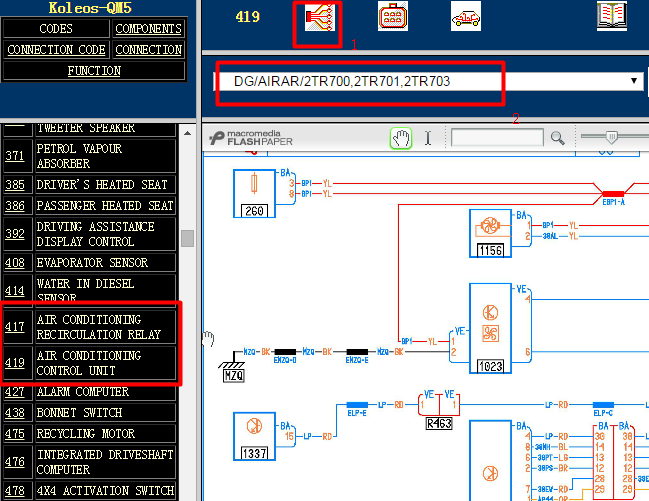
Task: Click component 1023 box in diagram
Action: click(x=490, y=328)
